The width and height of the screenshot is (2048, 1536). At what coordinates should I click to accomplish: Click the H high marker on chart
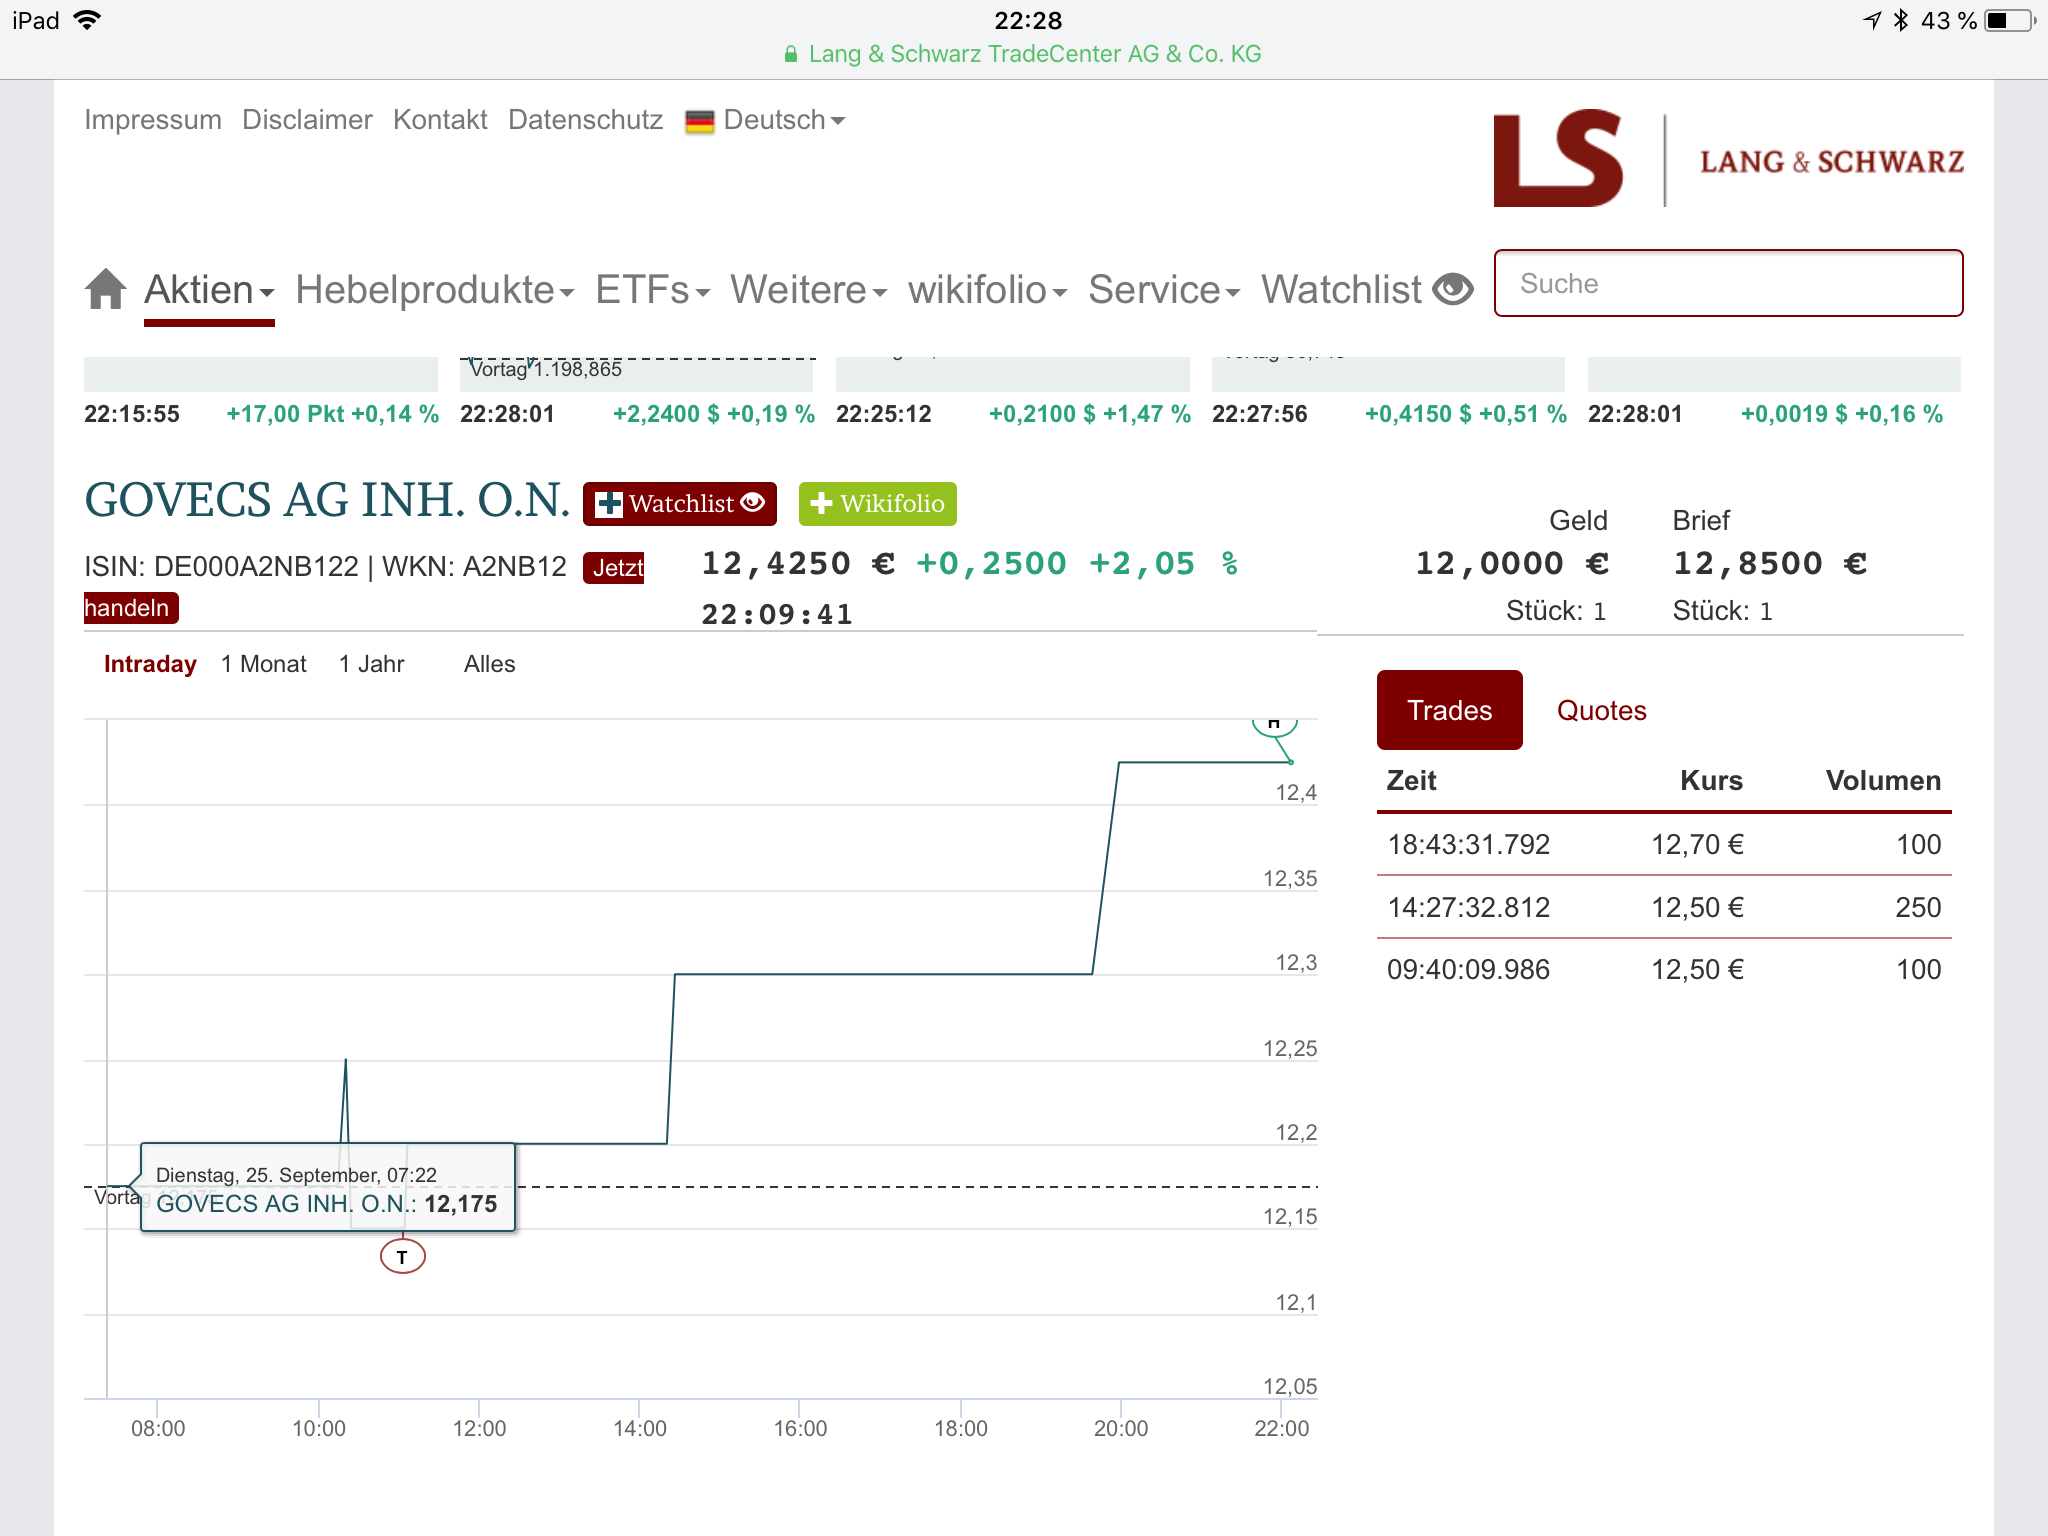(x=1274, y=725)
